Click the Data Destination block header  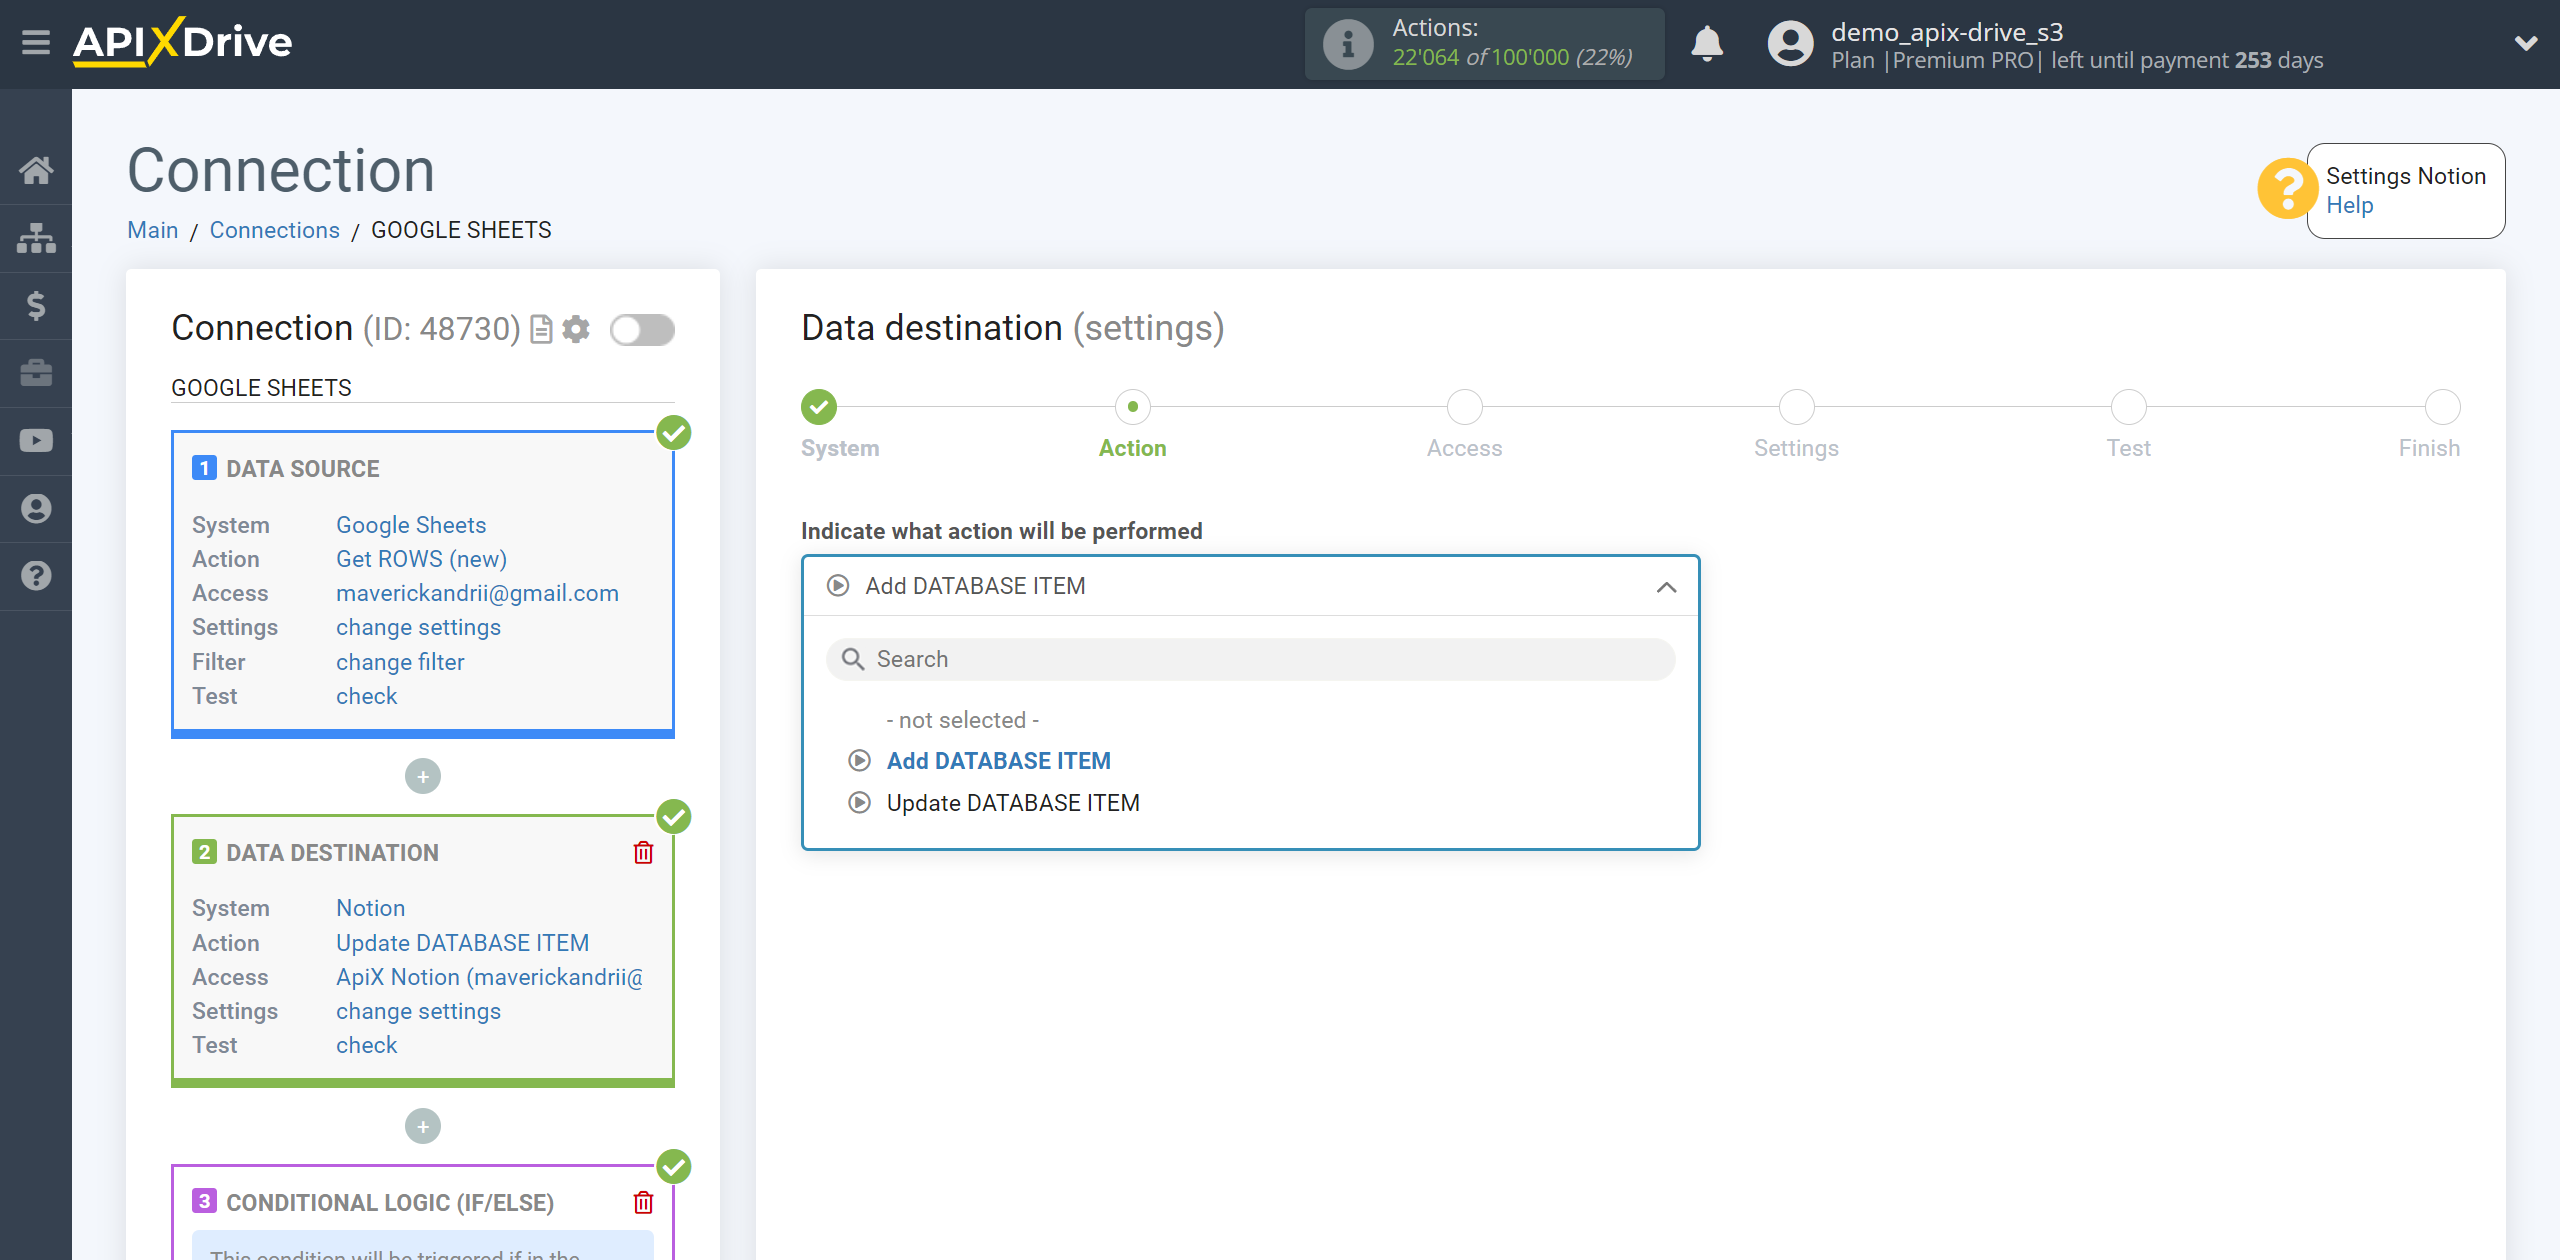[x=332, y=853]
